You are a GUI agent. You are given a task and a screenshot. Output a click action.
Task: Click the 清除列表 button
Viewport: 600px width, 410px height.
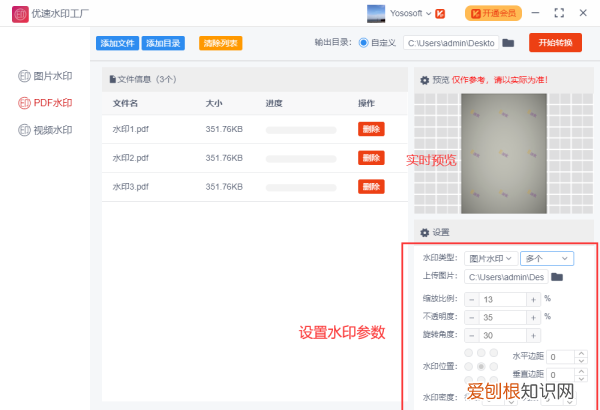pos(220,43)
